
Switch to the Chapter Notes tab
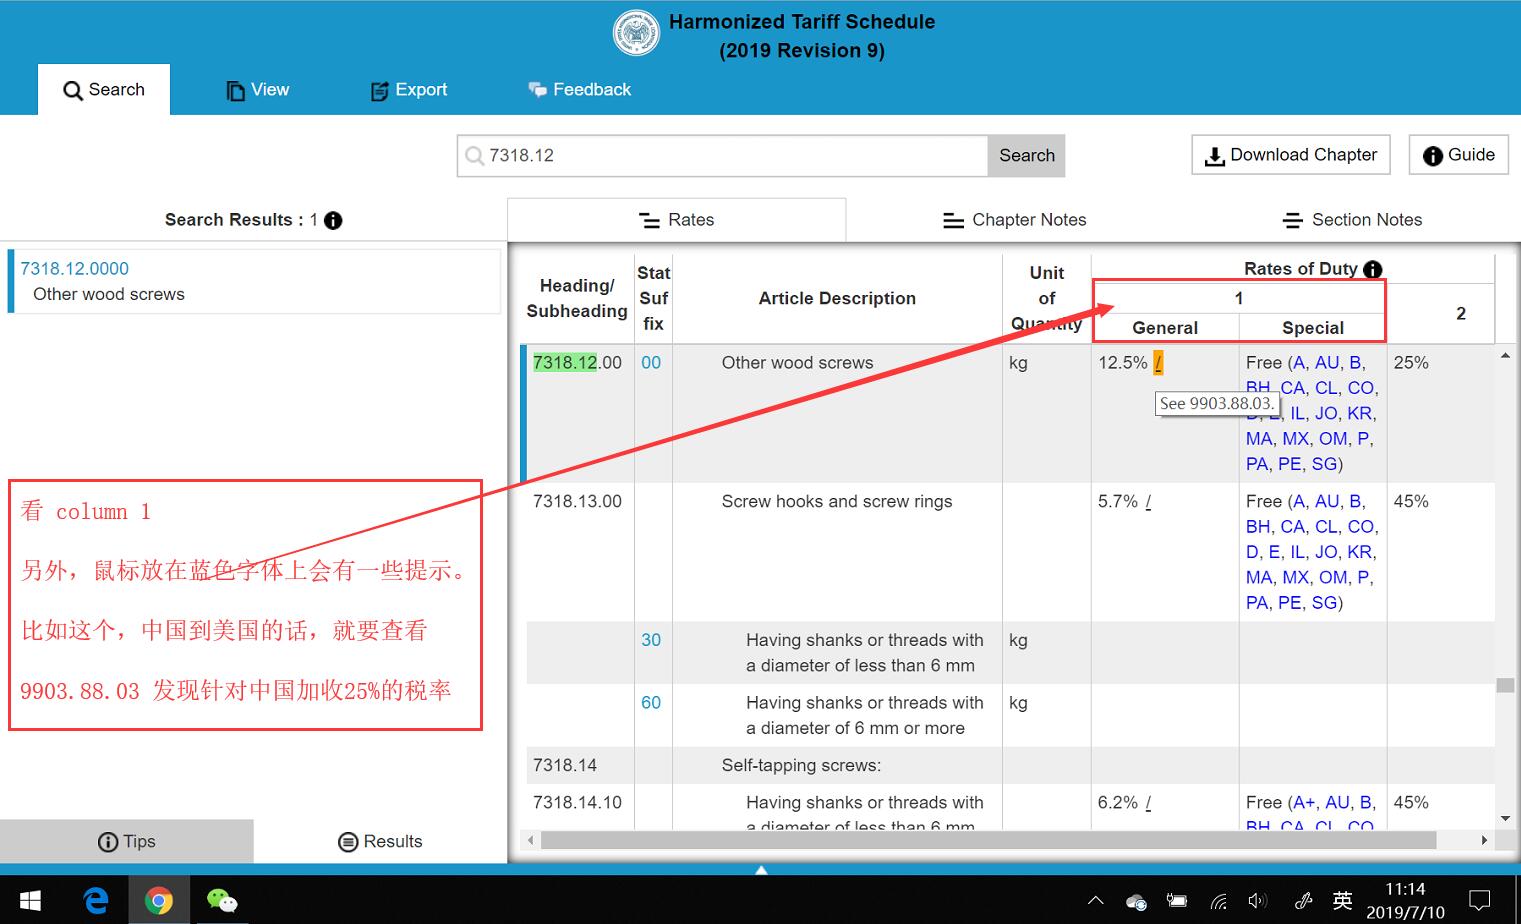(x=1013, y=219)
